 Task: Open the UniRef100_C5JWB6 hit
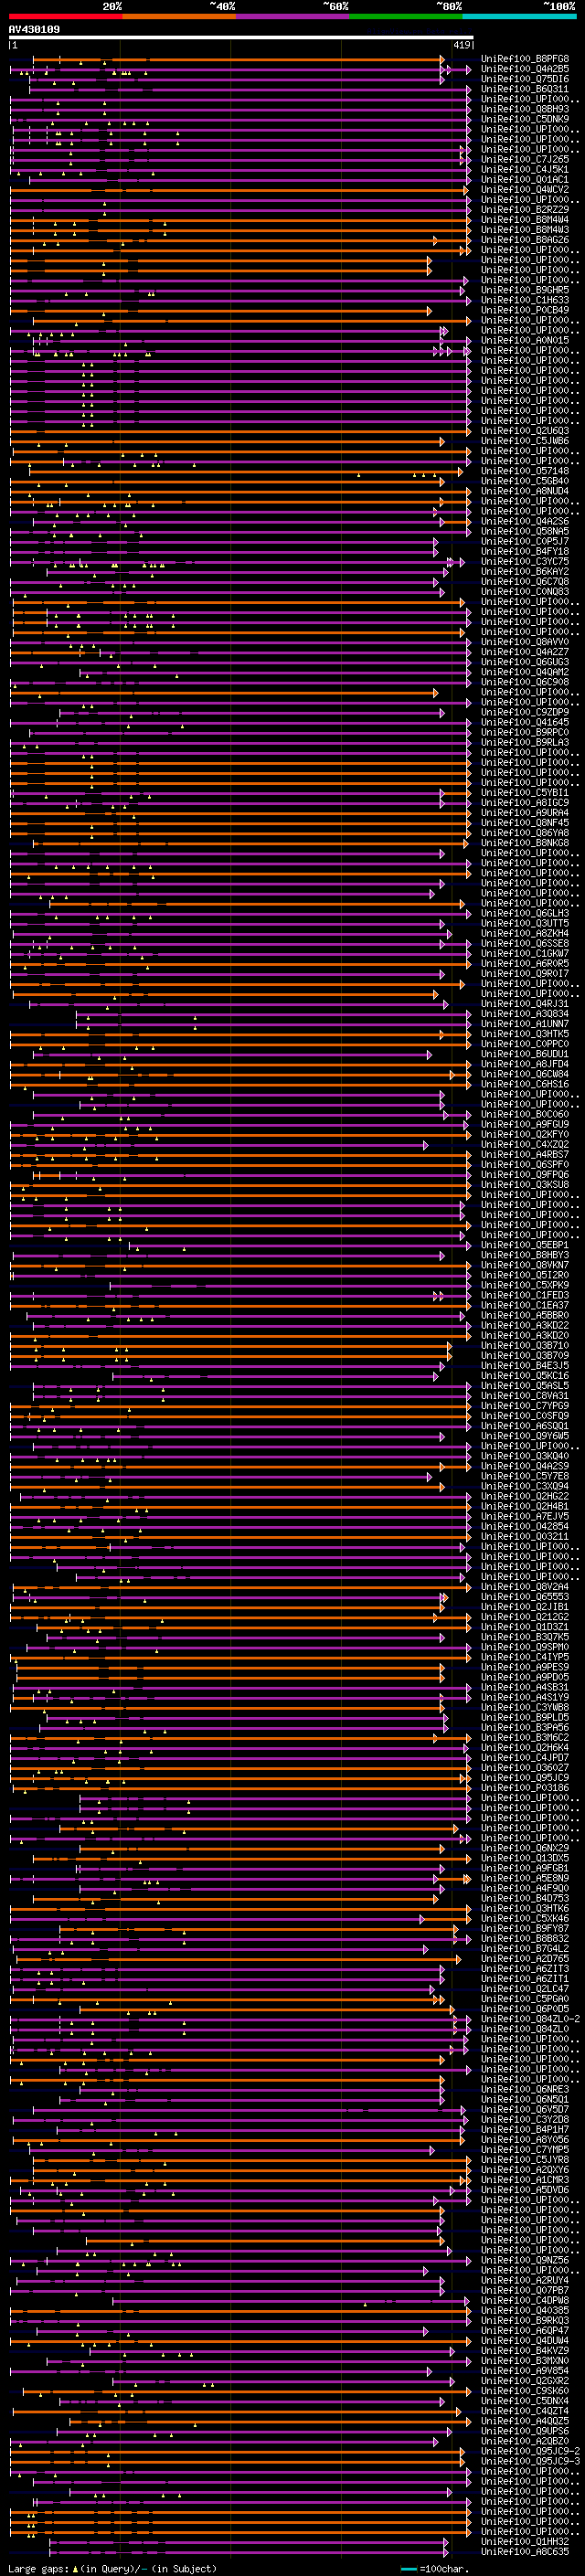click(x=525, y=441)
